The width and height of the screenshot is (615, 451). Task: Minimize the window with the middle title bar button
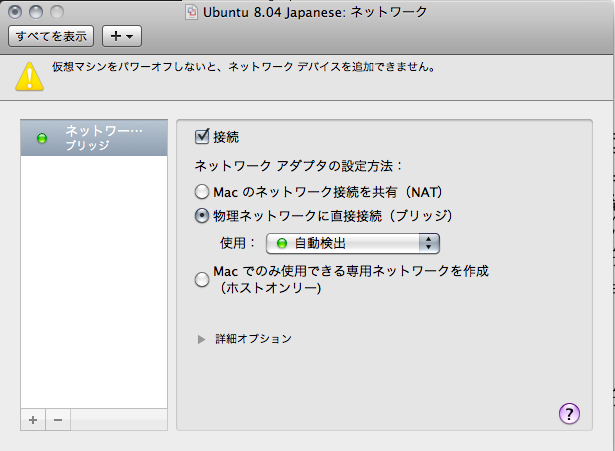click(36, 12)
